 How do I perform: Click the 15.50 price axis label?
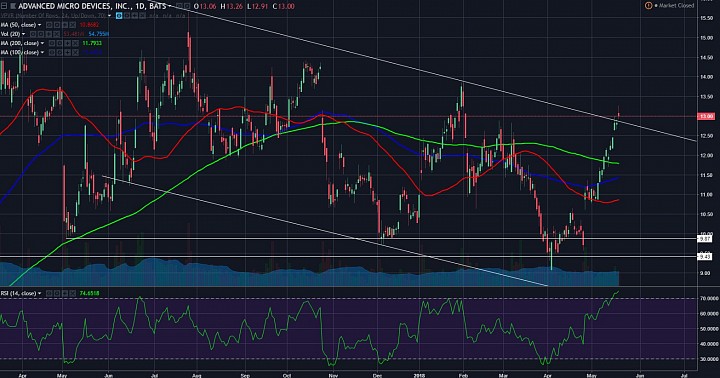[x=706, y=18]
